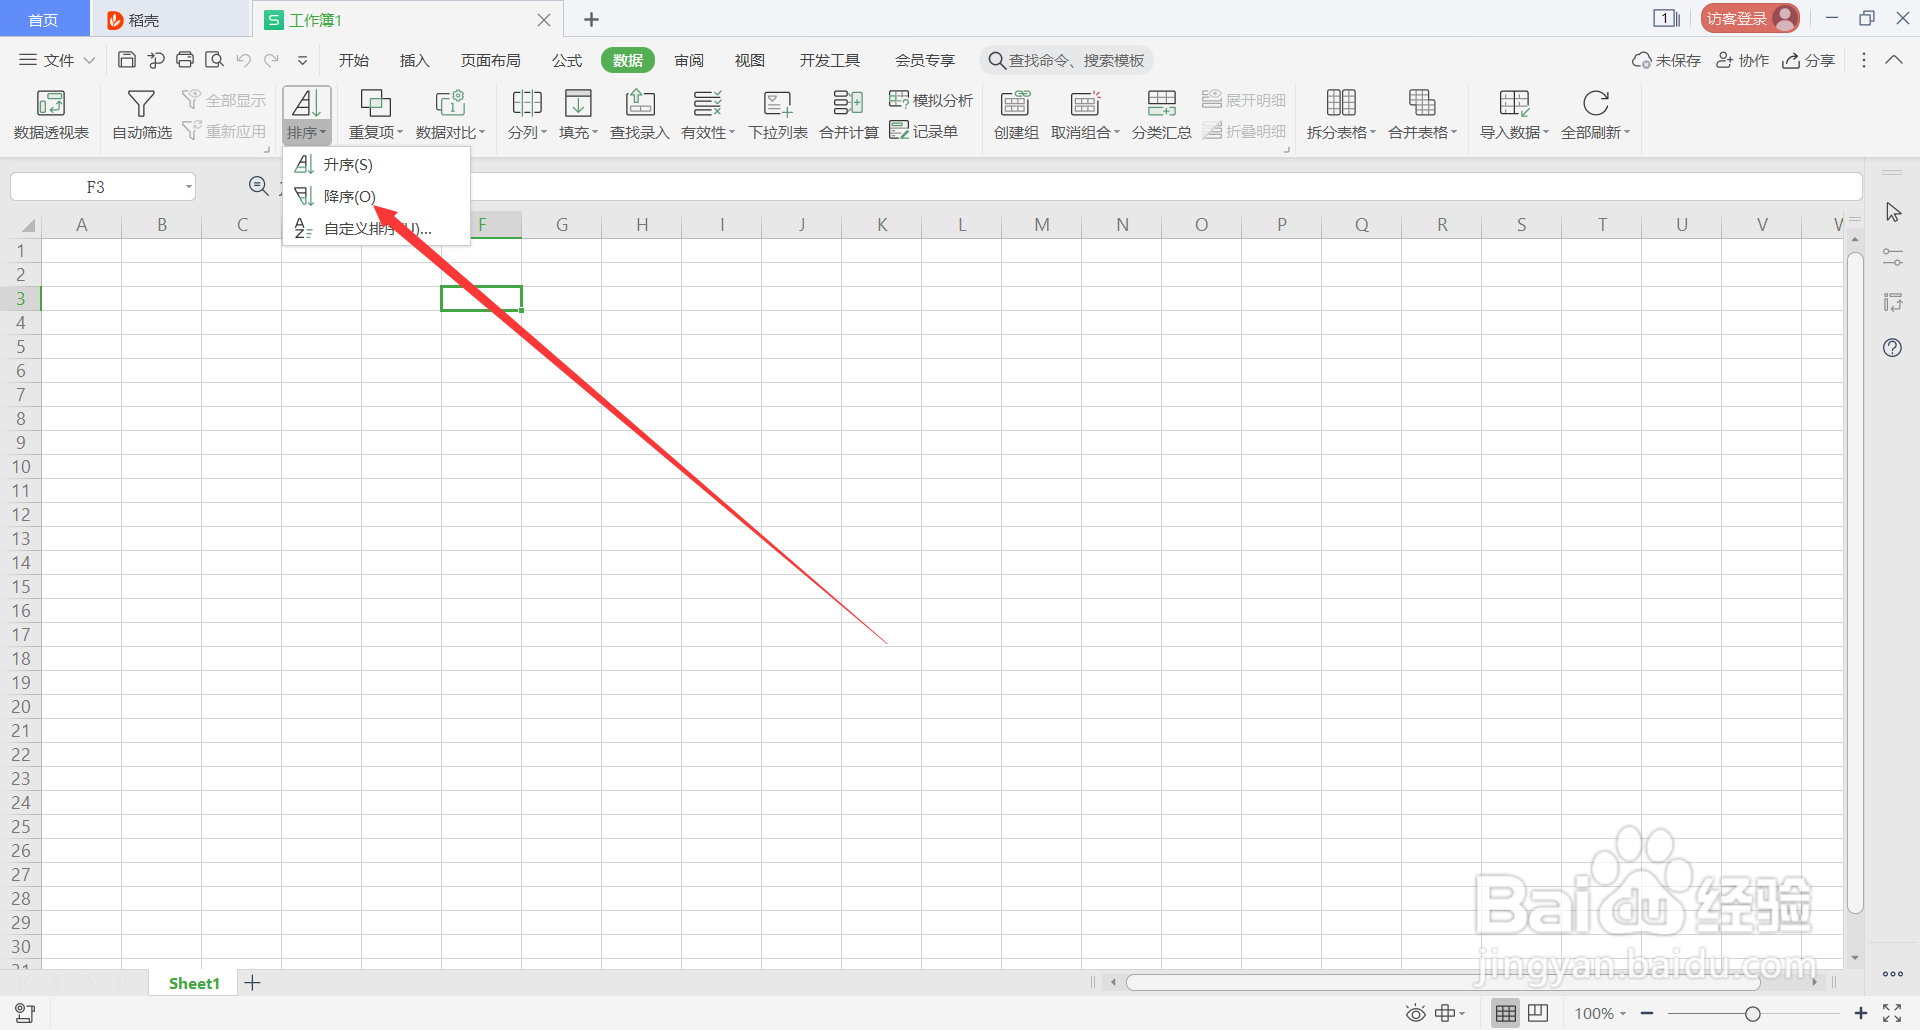Viewport: 1920px width, 1030px height.
Task: Toggle full-screen mode in status bar
Action: 1892,1013
